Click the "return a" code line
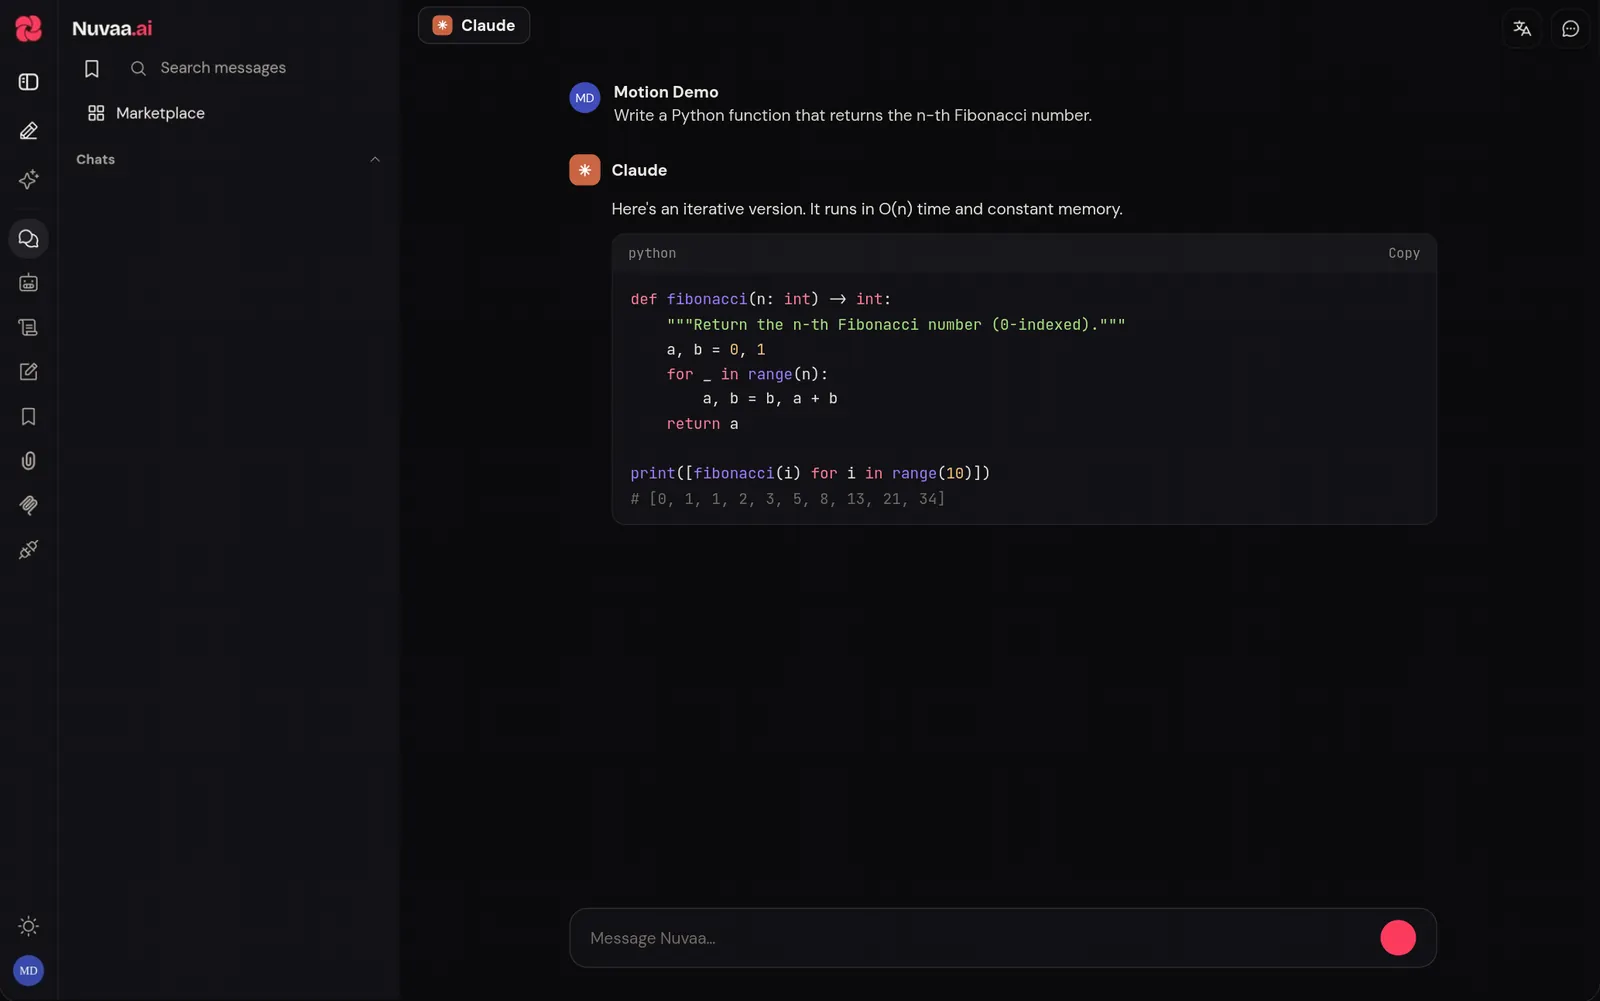This screenshot has width=1600, height=1001. point(703,424)
